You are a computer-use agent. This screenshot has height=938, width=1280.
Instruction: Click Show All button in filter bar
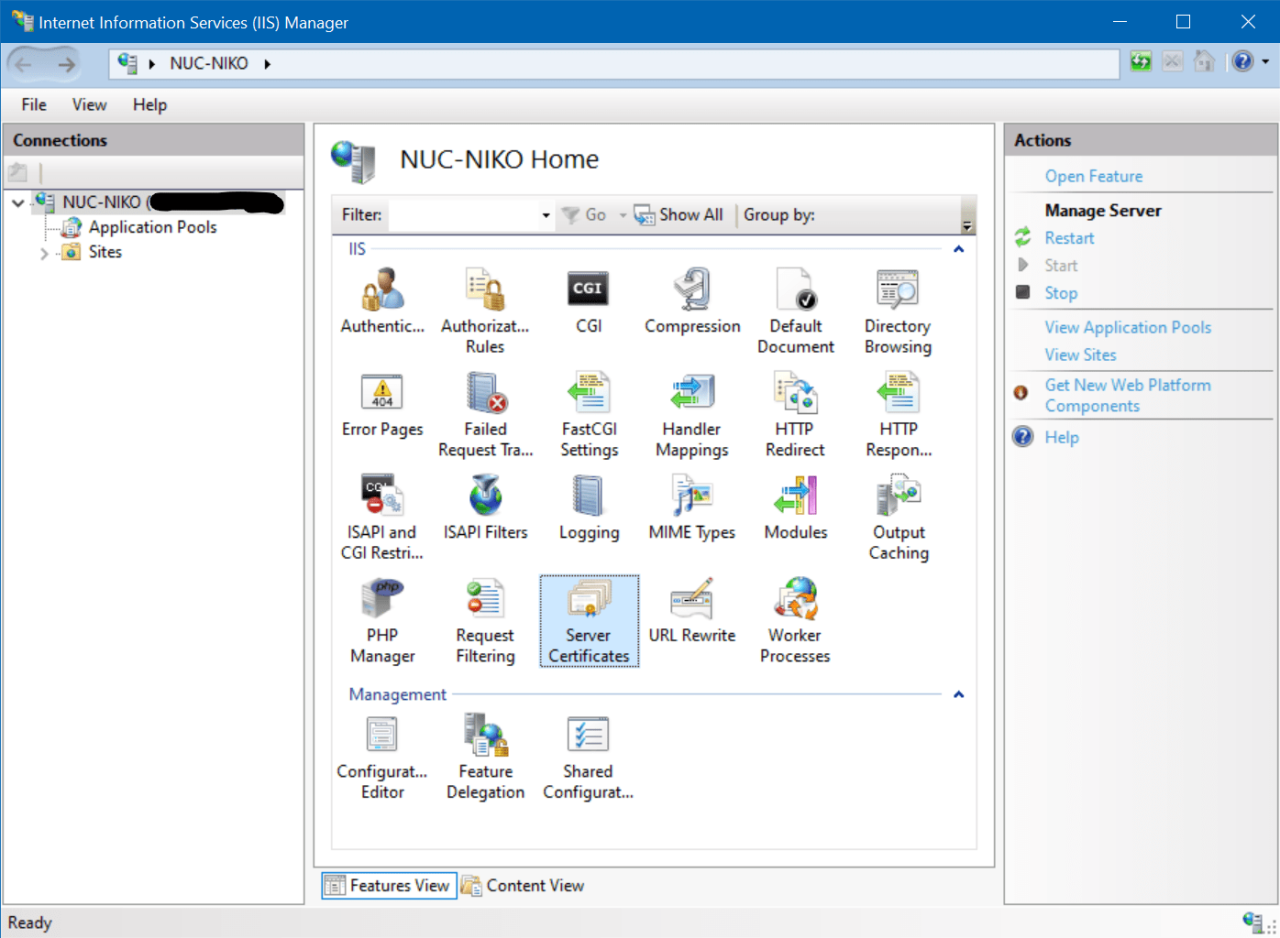point(679,215)
